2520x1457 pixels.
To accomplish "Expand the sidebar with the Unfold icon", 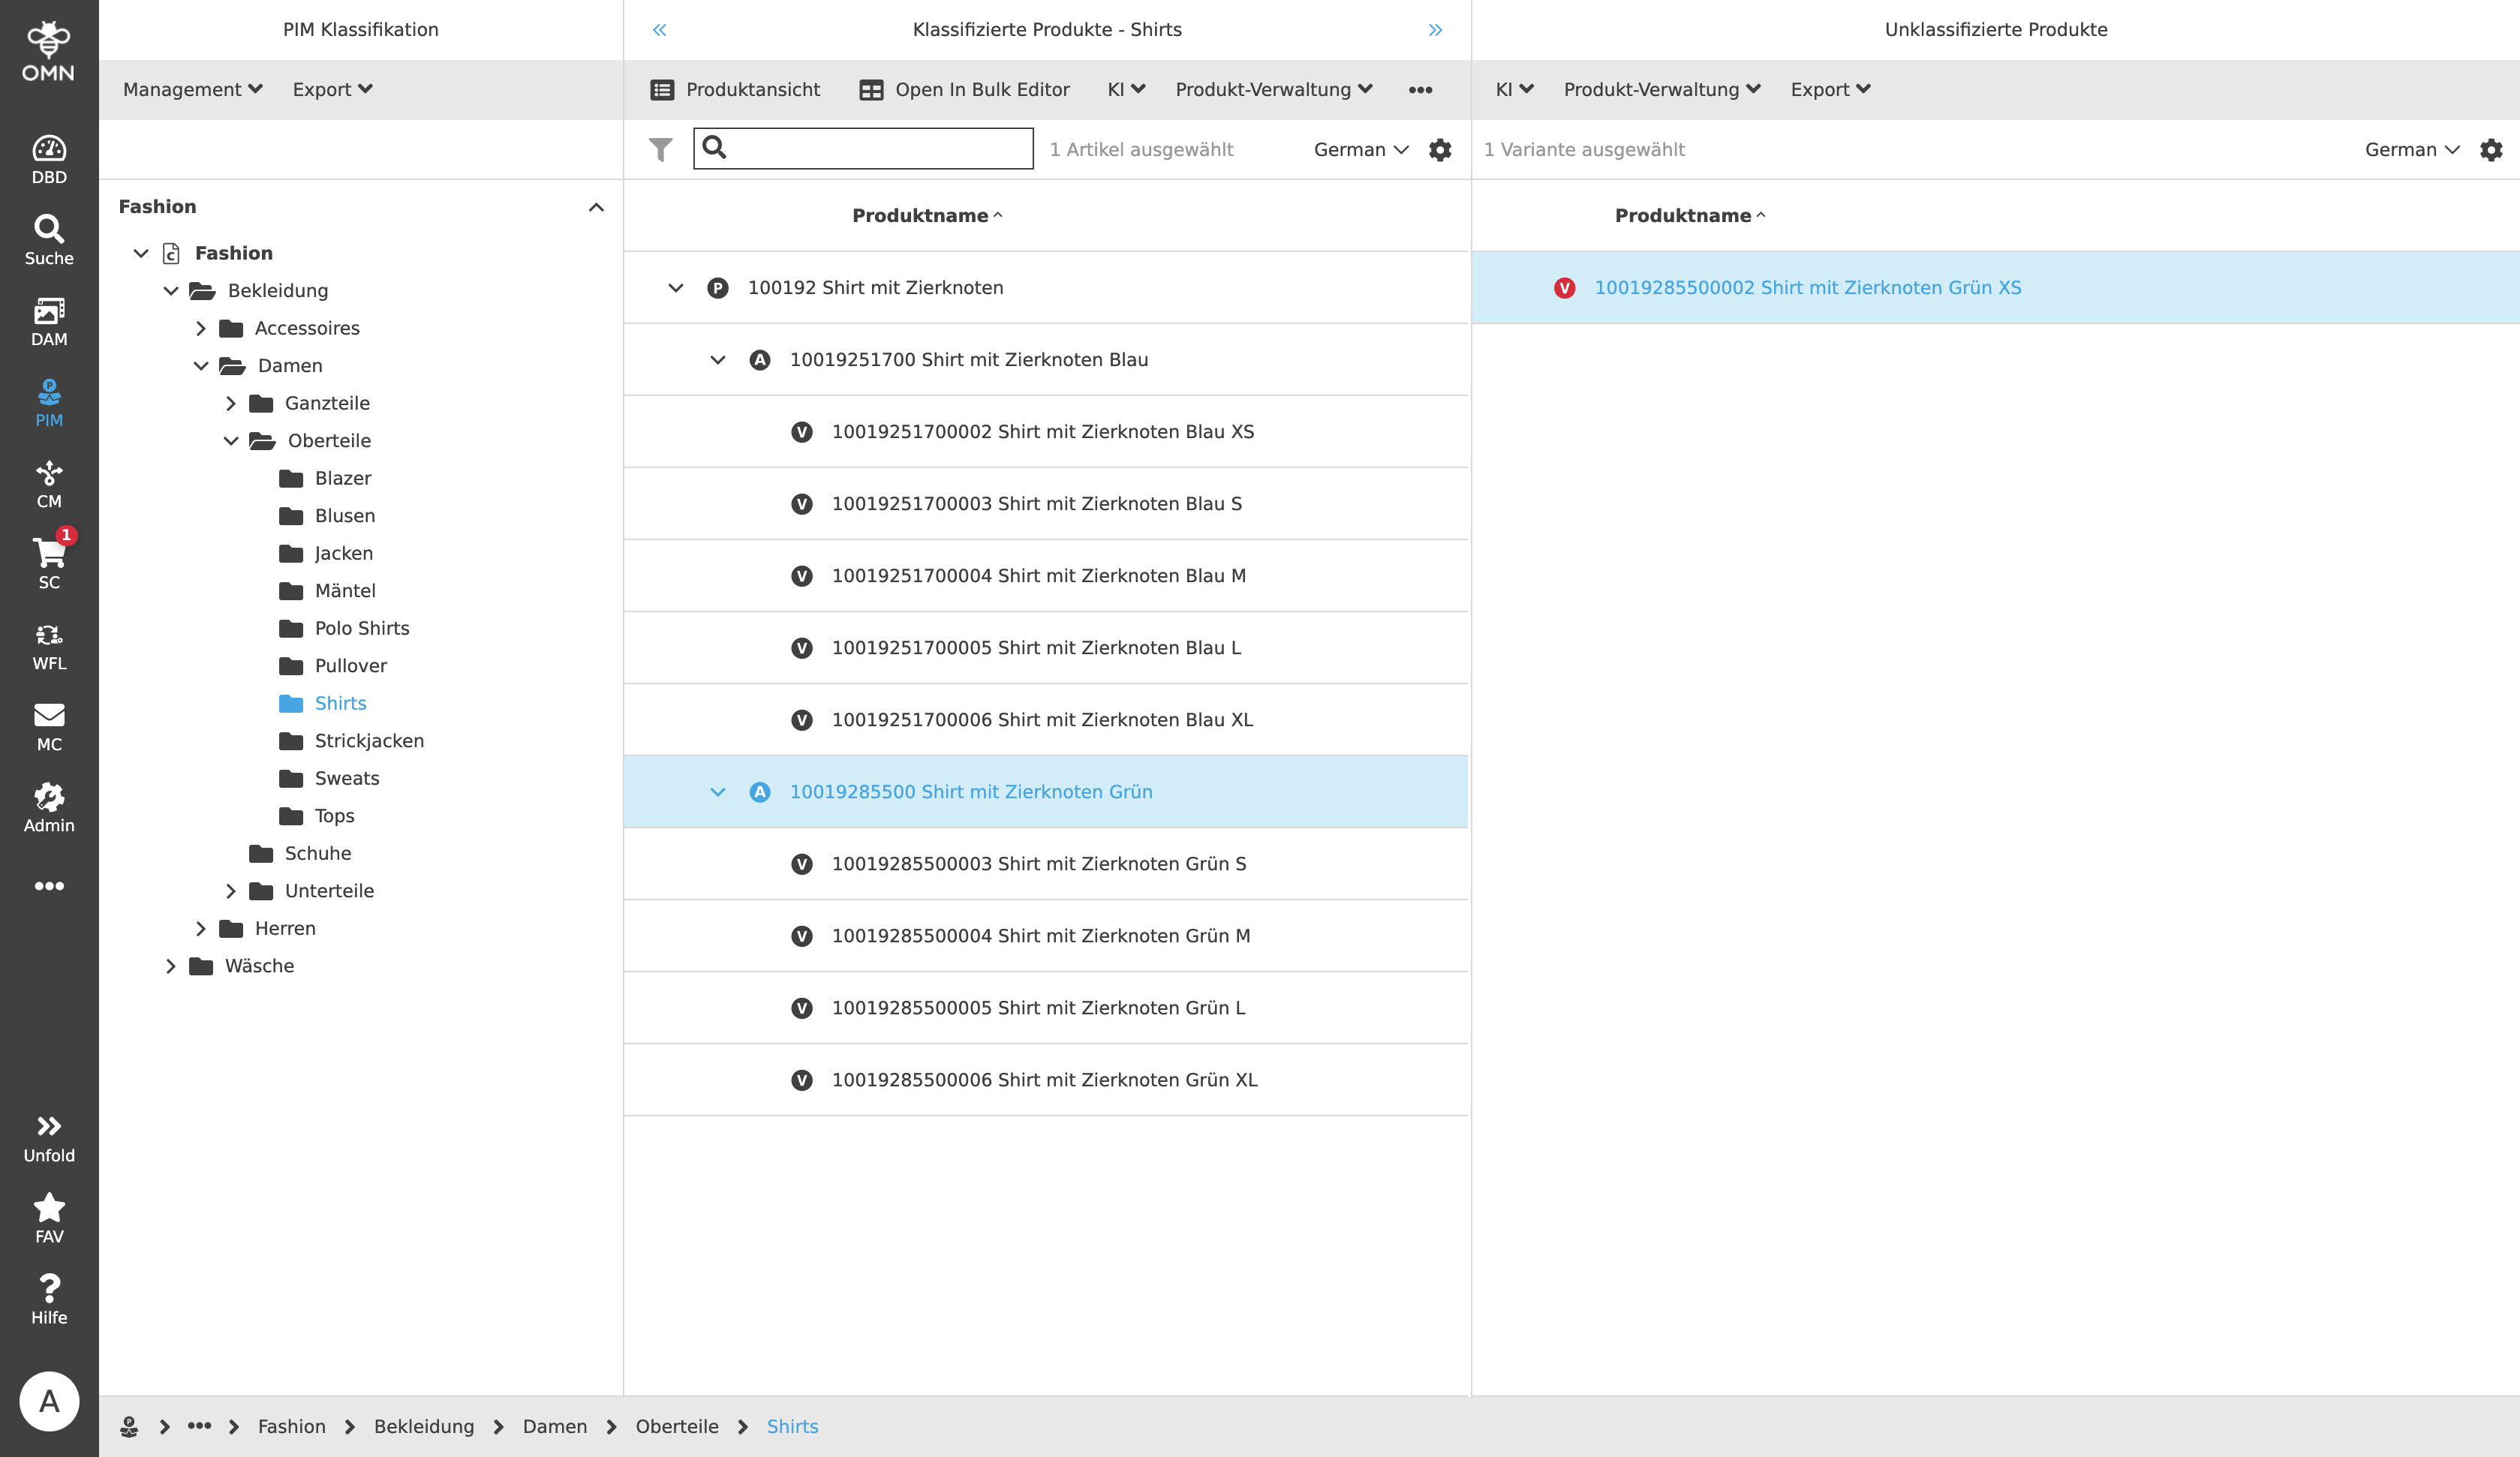I will click(x=49, y=1134).
